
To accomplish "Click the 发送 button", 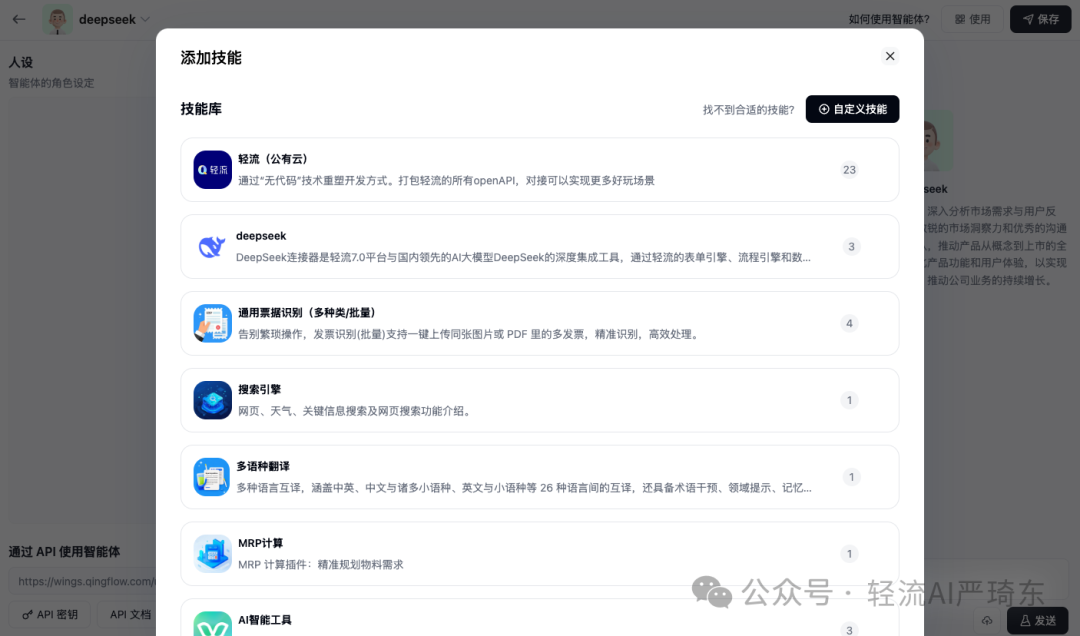I will (x=1037, y=620).
